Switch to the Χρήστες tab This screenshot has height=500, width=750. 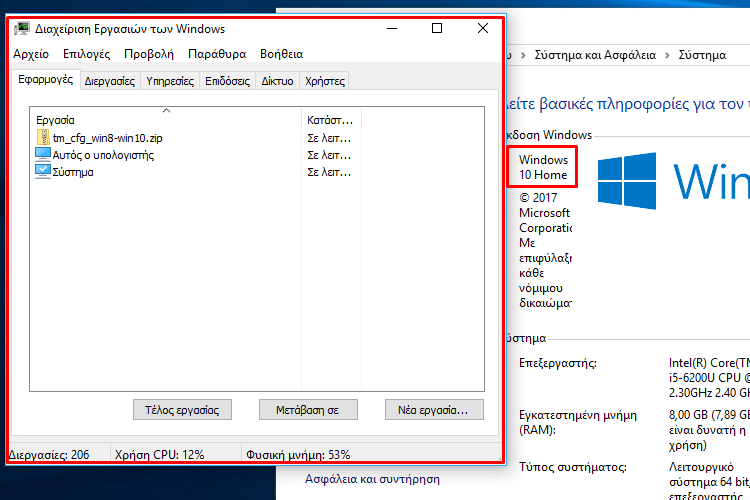point(325,81)
